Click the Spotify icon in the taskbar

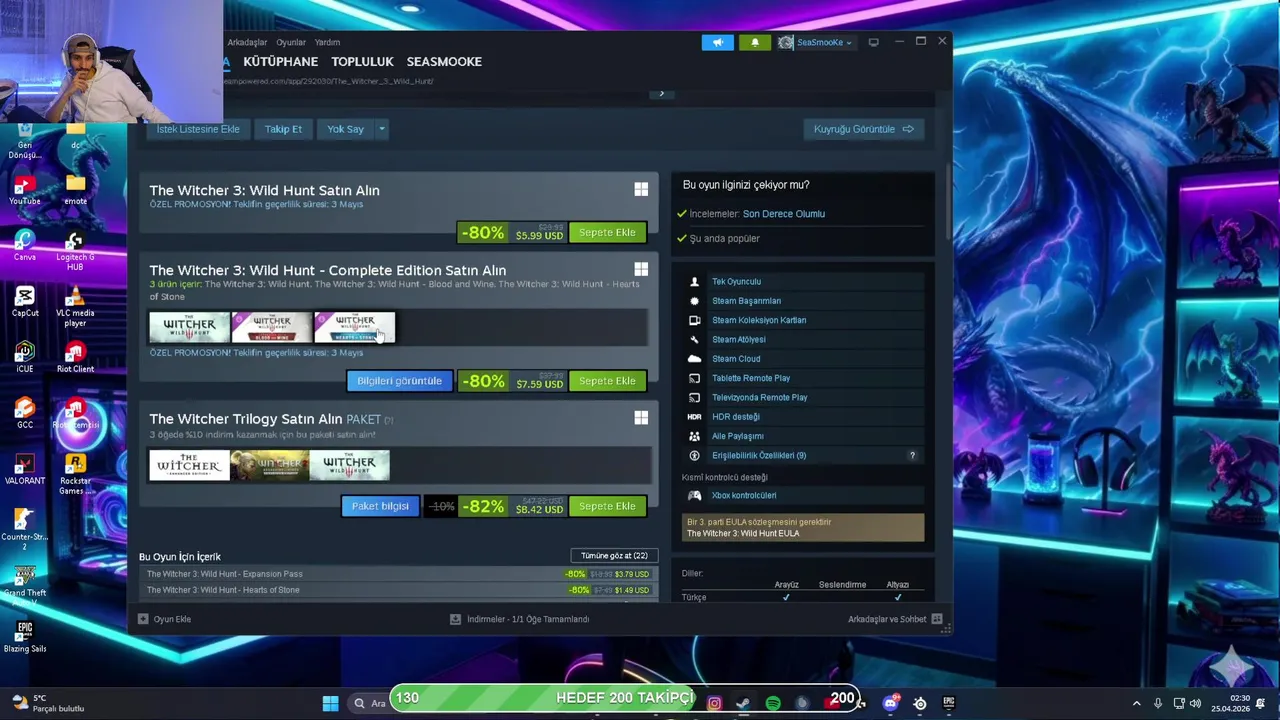click(773, 703)
